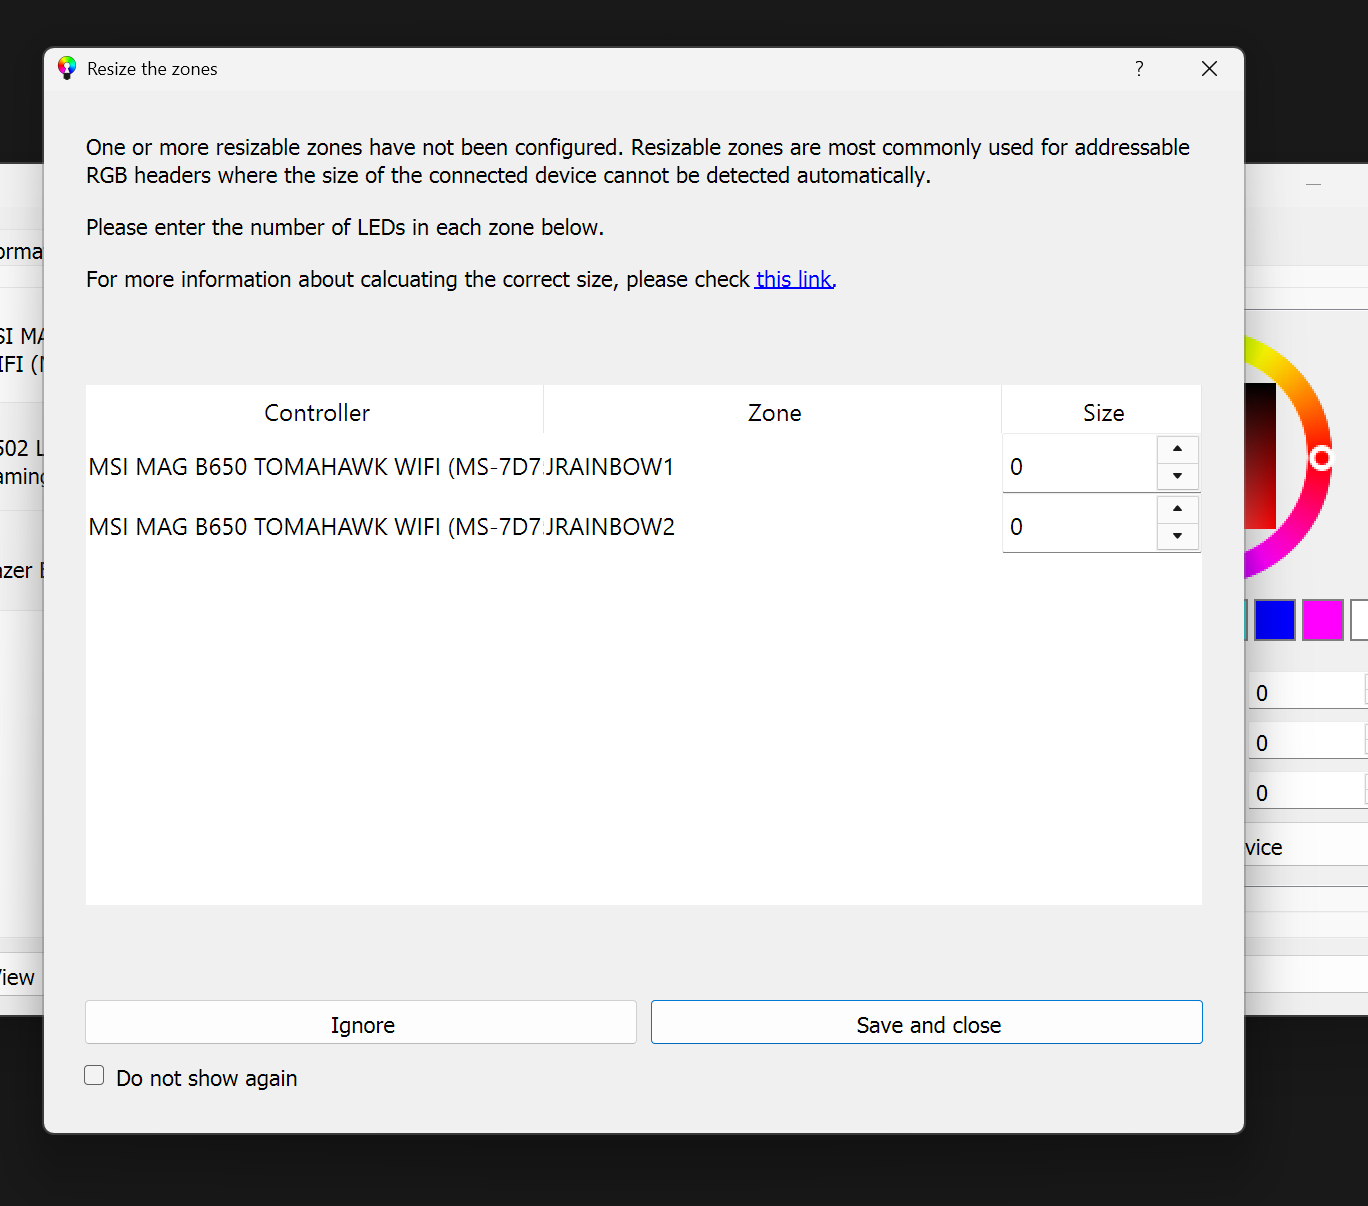The width and height of the screenshot is (1368, 1206).
Task: Click the third color value field in background window
Action: 1308,792
